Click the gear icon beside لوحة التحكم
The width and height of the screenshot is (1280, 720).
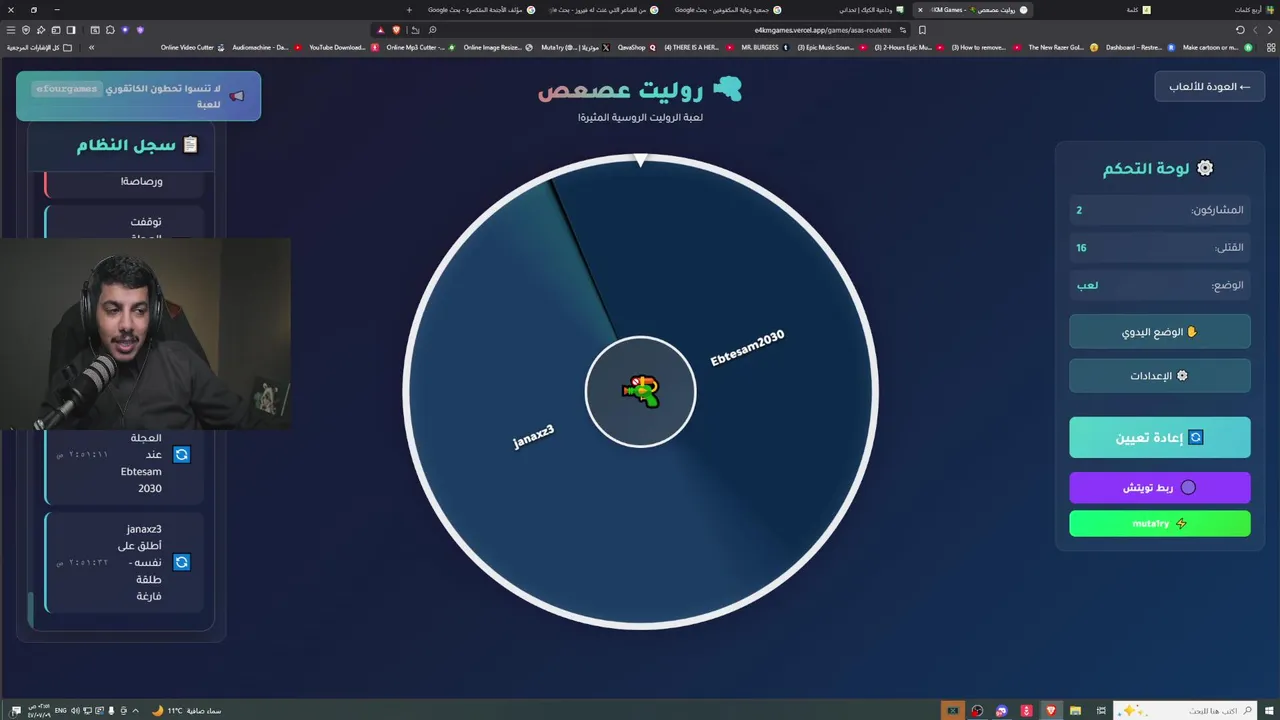pyautogui.click(x=1205, y=168)
